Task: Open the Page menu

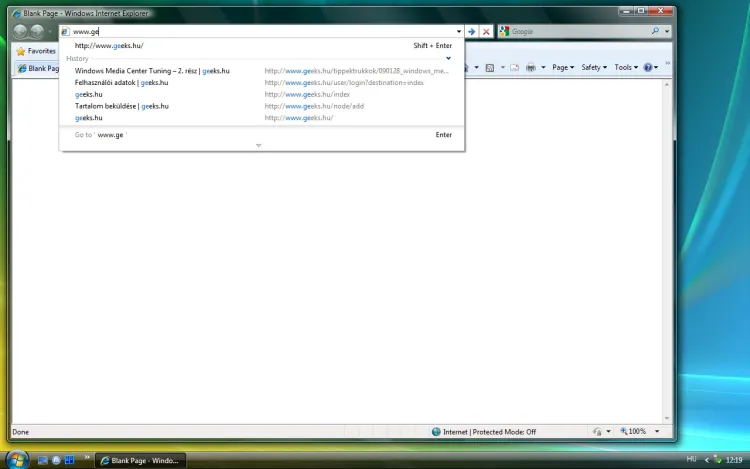Action: coord(563,68)
